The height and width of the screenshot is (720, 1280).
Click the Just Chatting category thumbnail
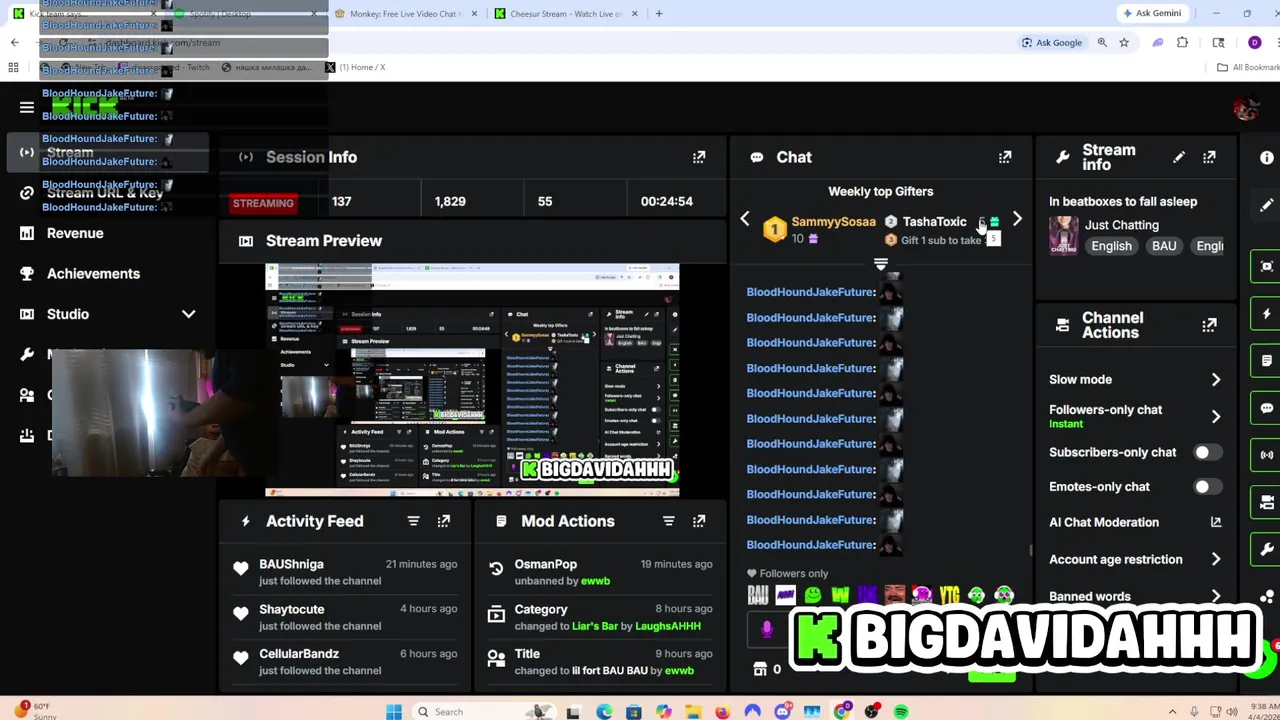coord(1063,236)
